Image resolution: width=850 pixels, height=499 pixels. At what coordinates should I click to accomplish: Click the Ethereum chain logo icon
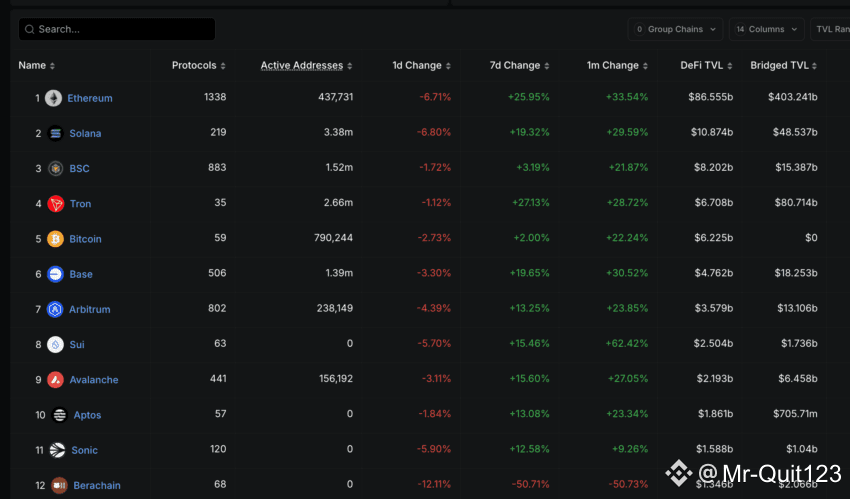coord(53,98)
